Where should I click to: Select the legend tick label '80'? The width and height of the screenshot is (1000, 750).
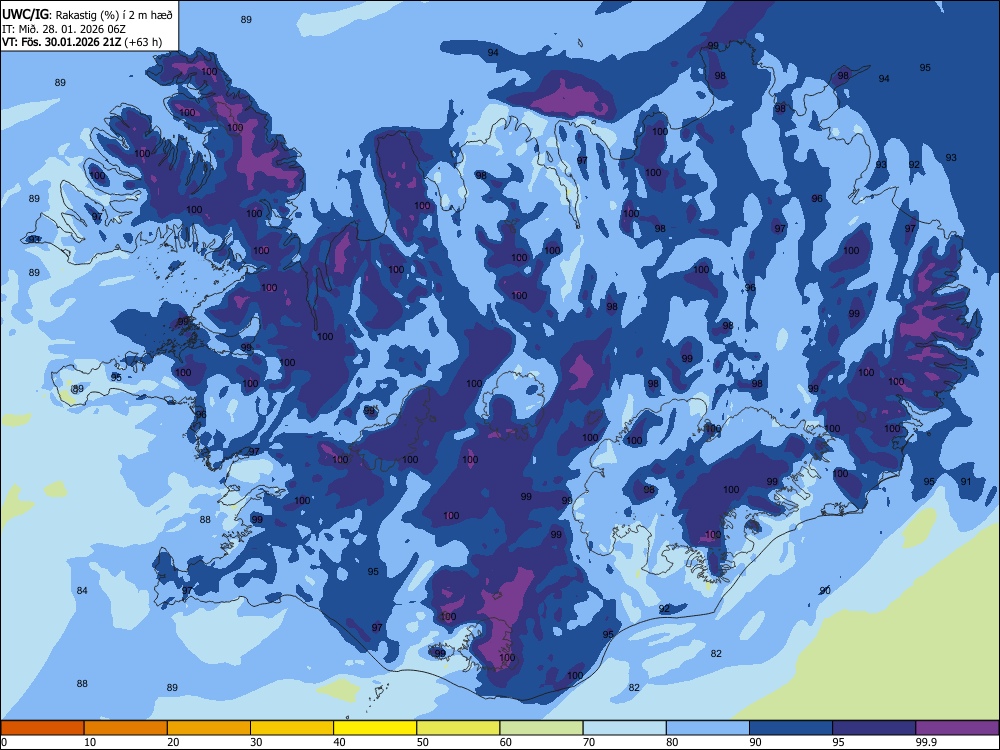coord(672,742)
